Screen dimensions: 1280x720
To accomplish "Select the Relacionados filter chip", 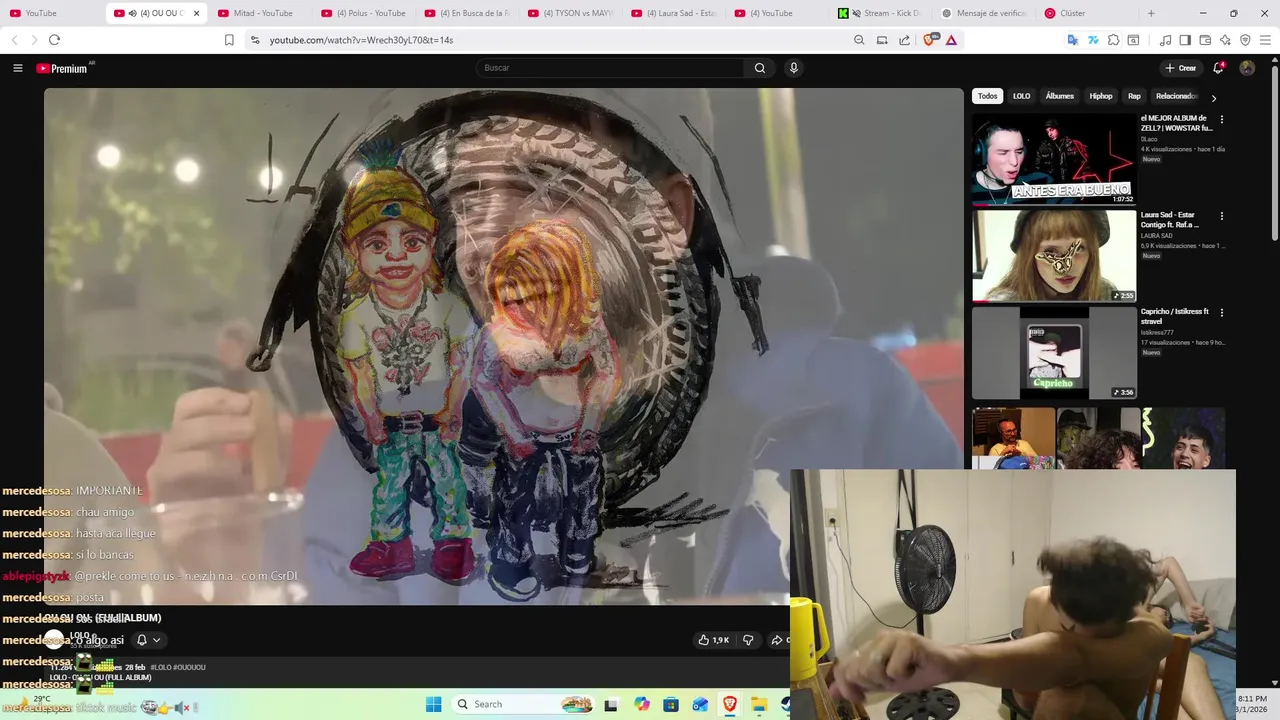I will click(1176, 96).
